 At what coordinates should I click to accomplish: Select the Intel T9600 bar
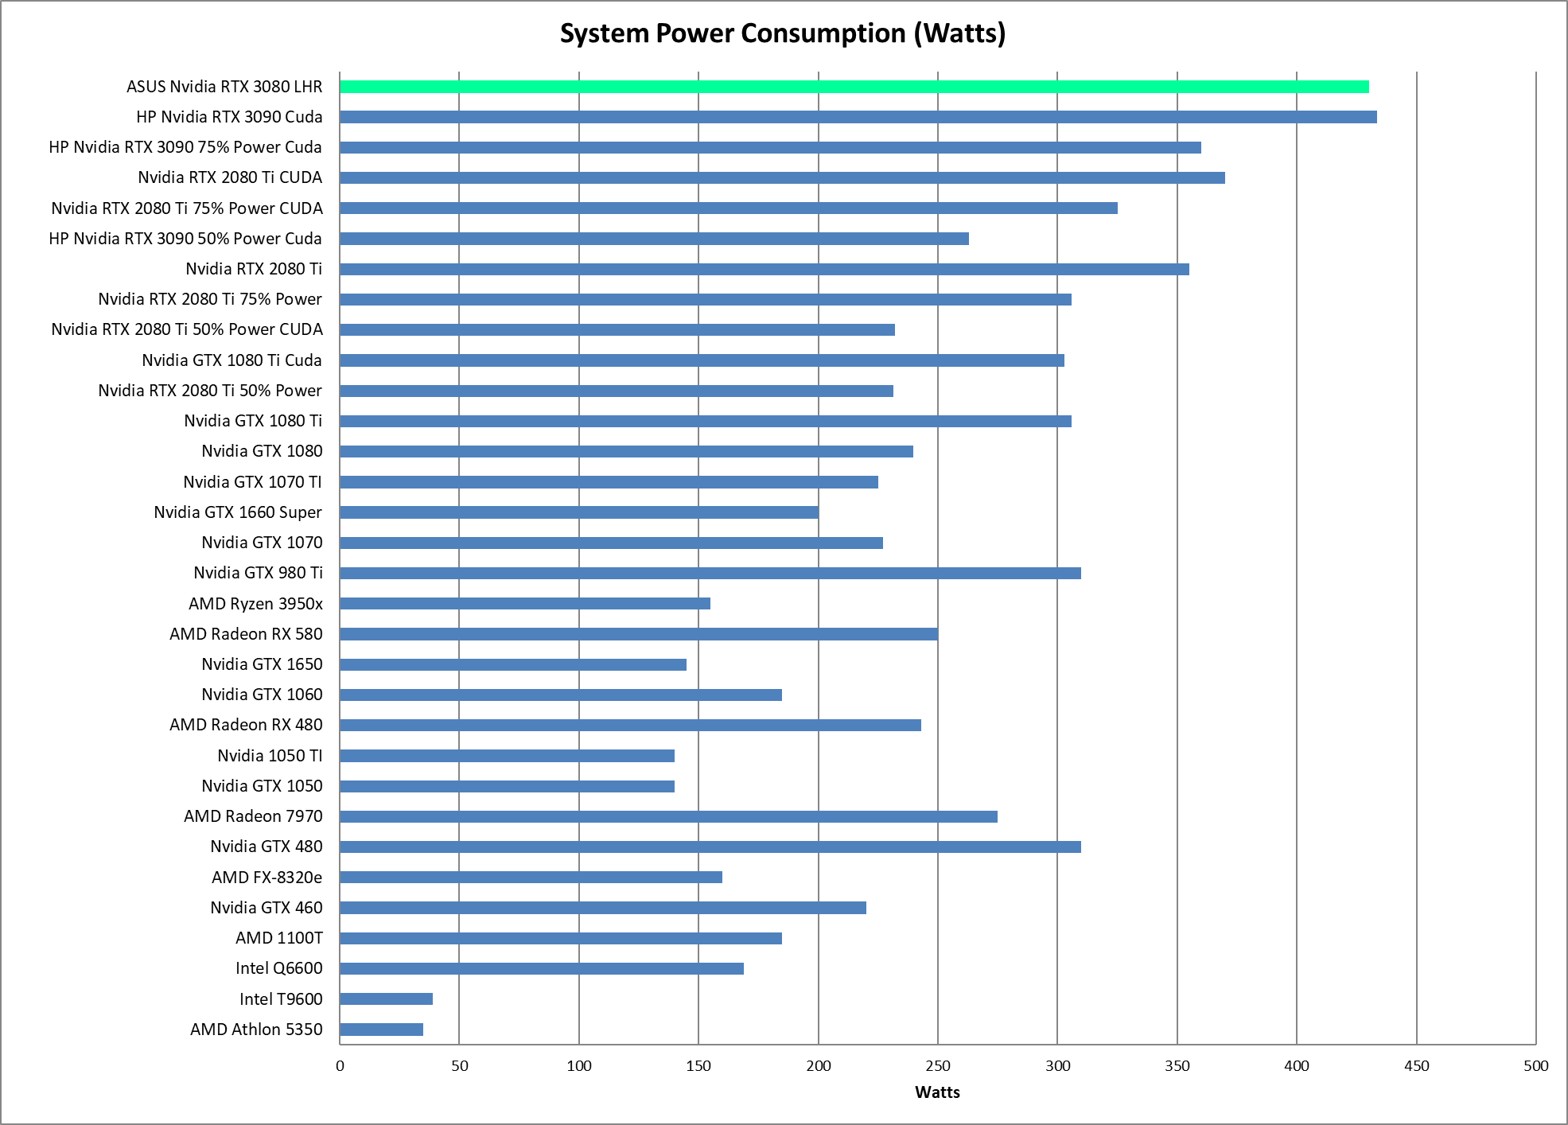pos(385,999)
